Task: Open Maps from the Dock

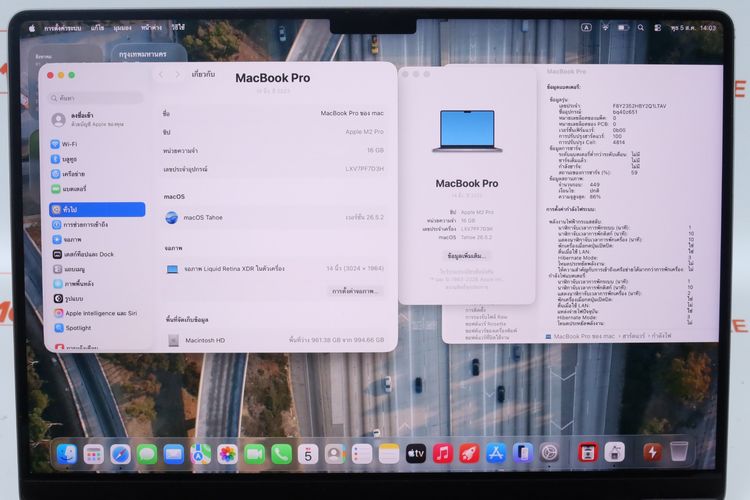Action: (x=201, y=454)
